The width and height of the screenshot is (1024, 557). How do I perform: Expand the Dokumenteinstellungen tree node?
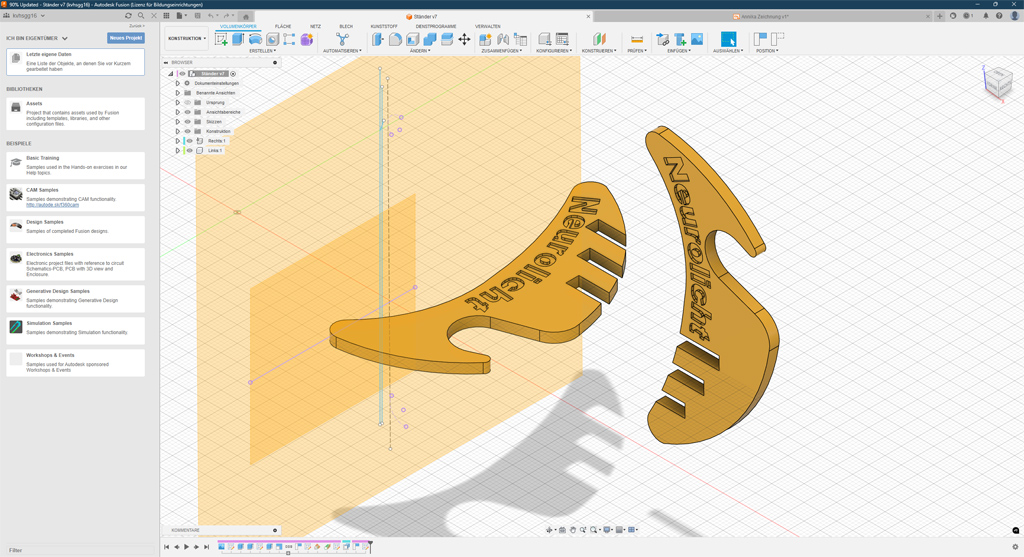pos(178,83)
